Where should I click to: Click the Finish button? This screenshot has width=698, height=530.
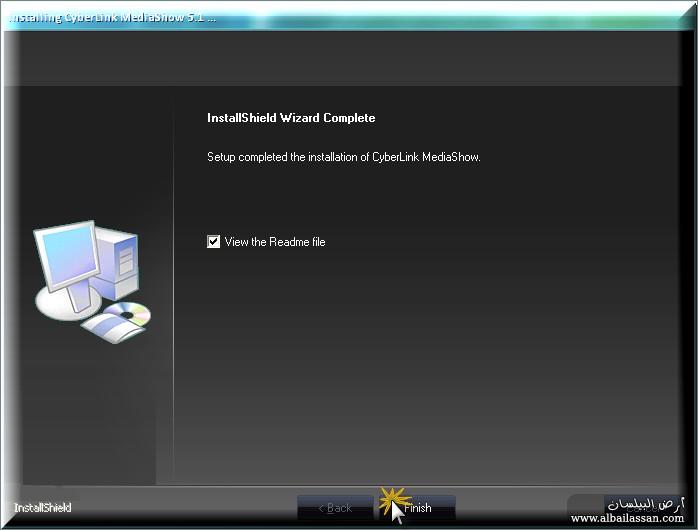[x=417, y=508]
